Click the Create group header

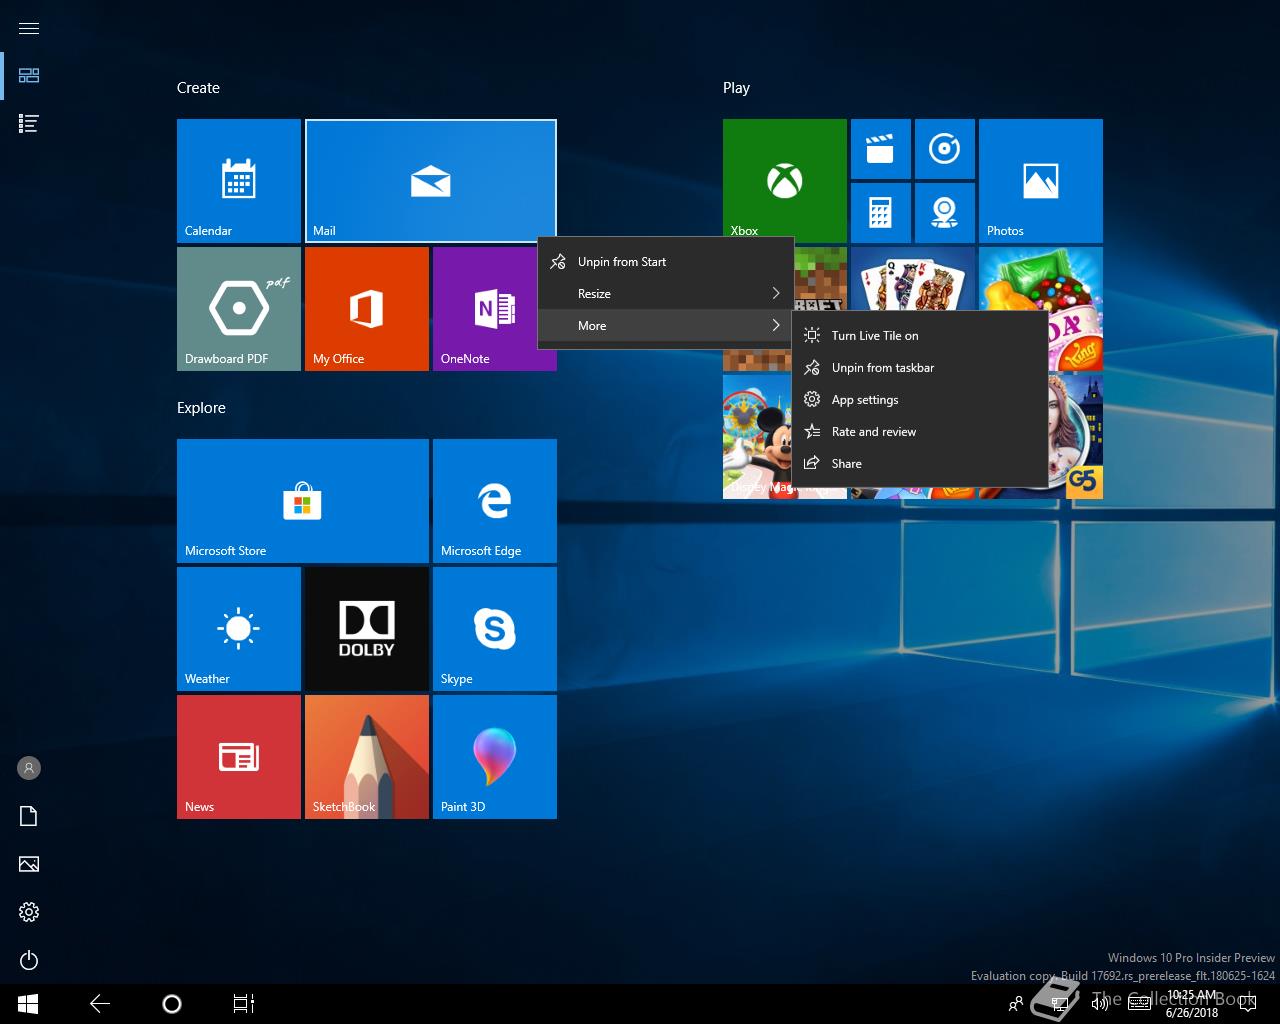click(x=198, y=88)
